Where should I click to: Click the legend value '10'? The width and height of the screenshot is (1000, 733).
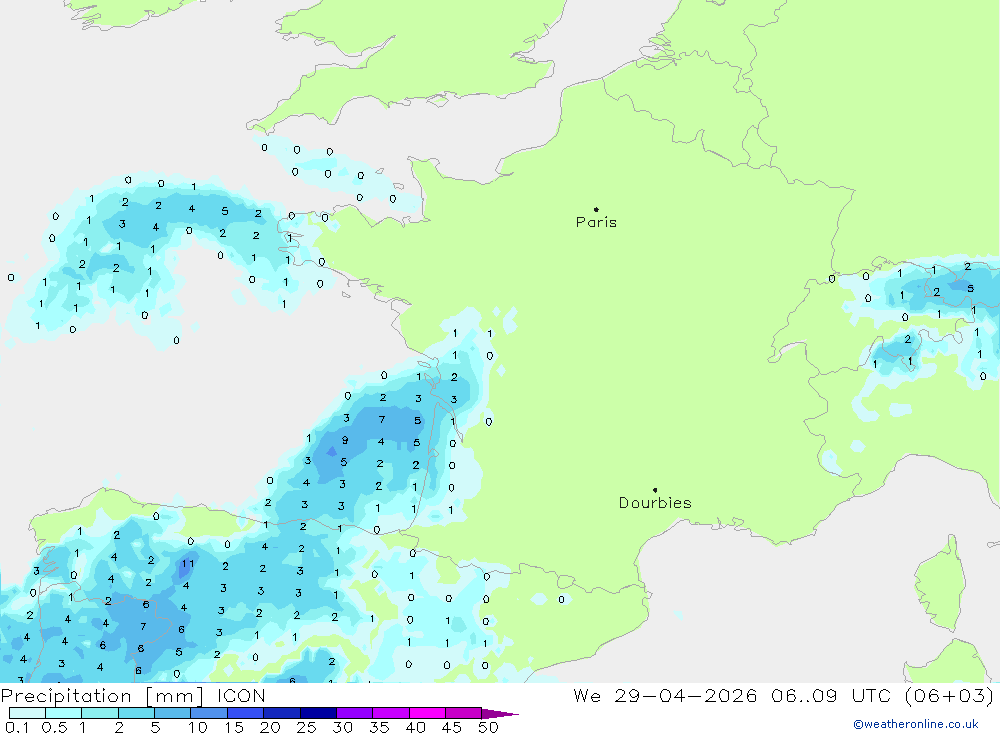click(198, 727)
